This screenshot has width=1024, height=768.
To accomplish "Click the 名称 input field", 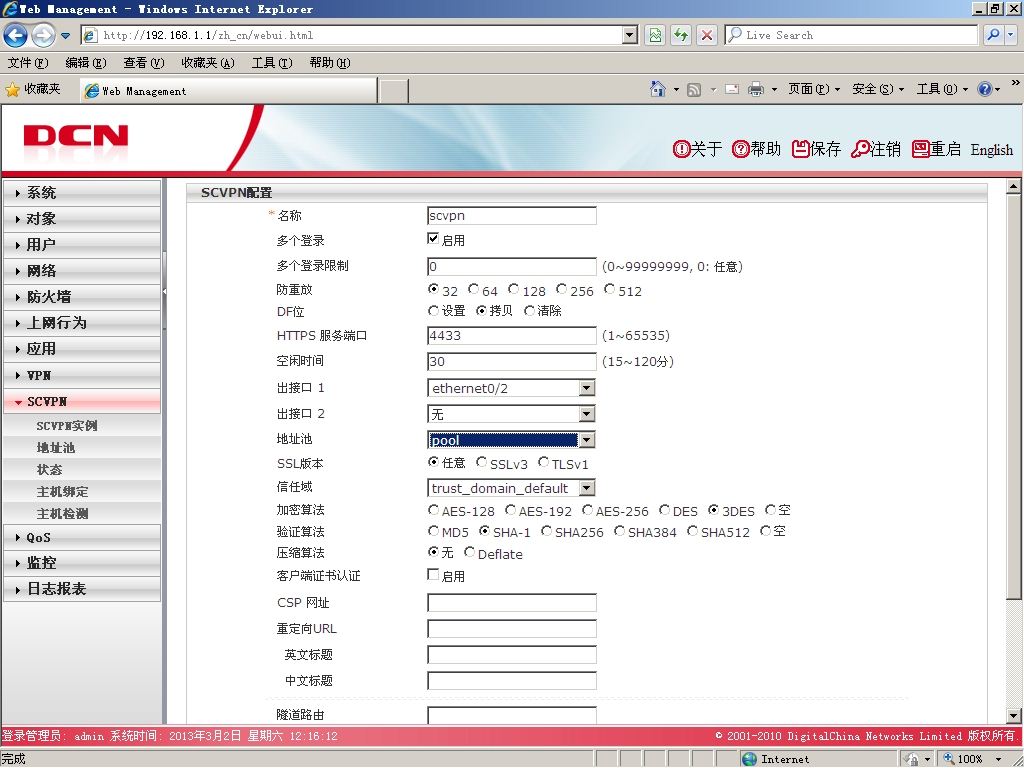I will click(511, 216).
